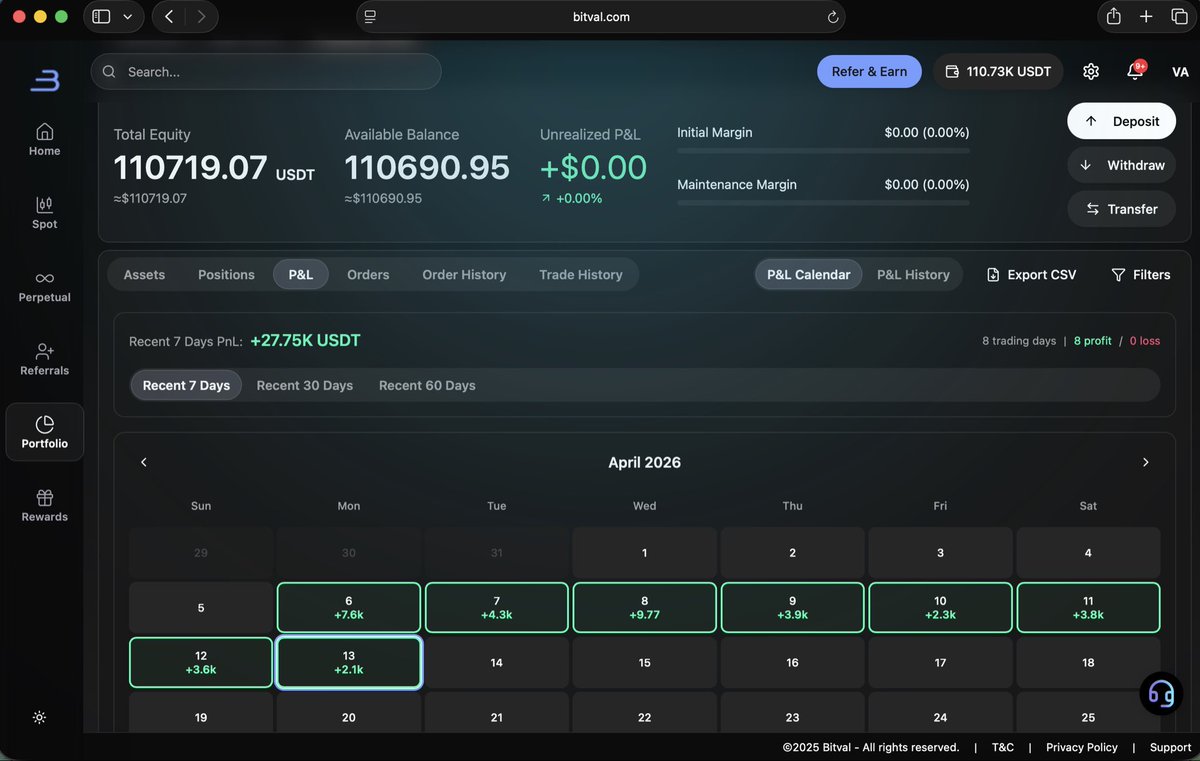Select Recent 30 Days range

click(305, 385)
